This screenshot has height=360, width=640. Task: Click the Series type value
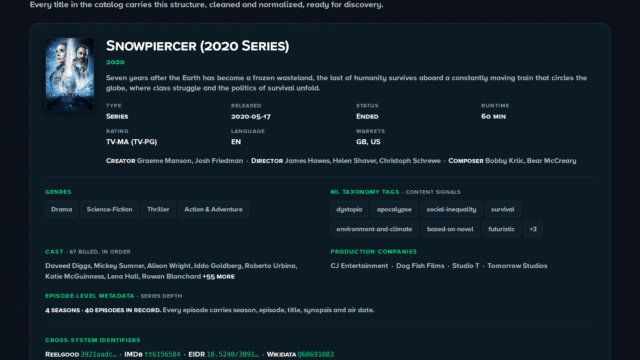pyautogui.click(x=117, y=116)
